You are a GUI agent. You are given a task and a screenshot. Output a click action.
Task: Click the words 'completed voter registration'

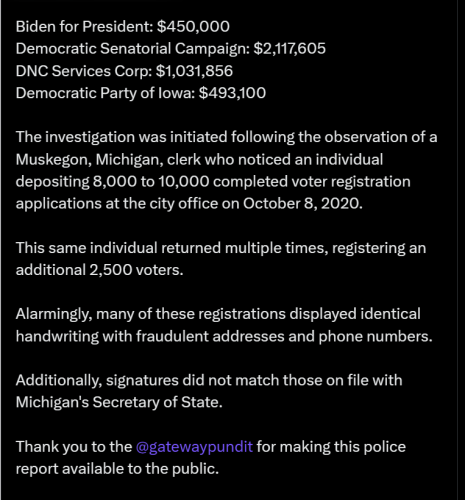[x=312, y=182]
